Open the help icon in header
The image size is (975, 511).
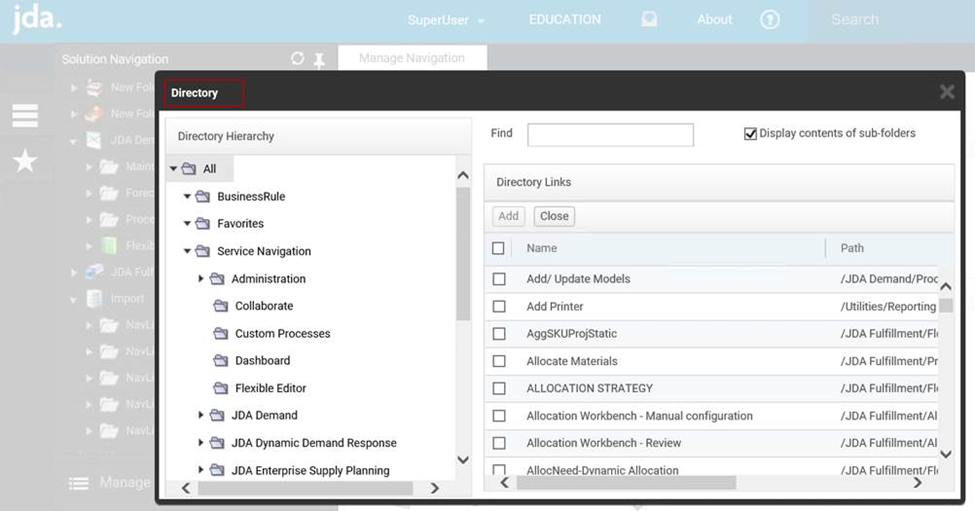770,20
